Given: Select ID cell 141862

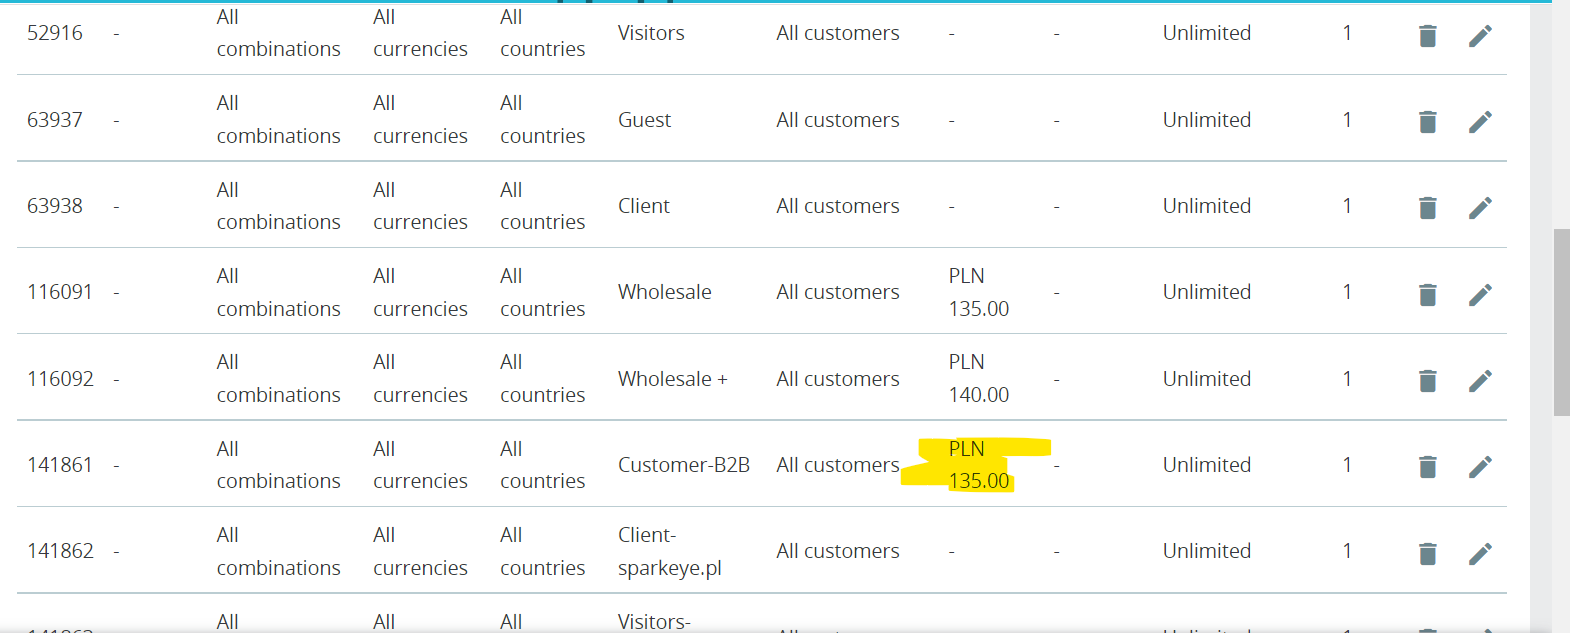Looking at the screenshot, I should [60, 551].
